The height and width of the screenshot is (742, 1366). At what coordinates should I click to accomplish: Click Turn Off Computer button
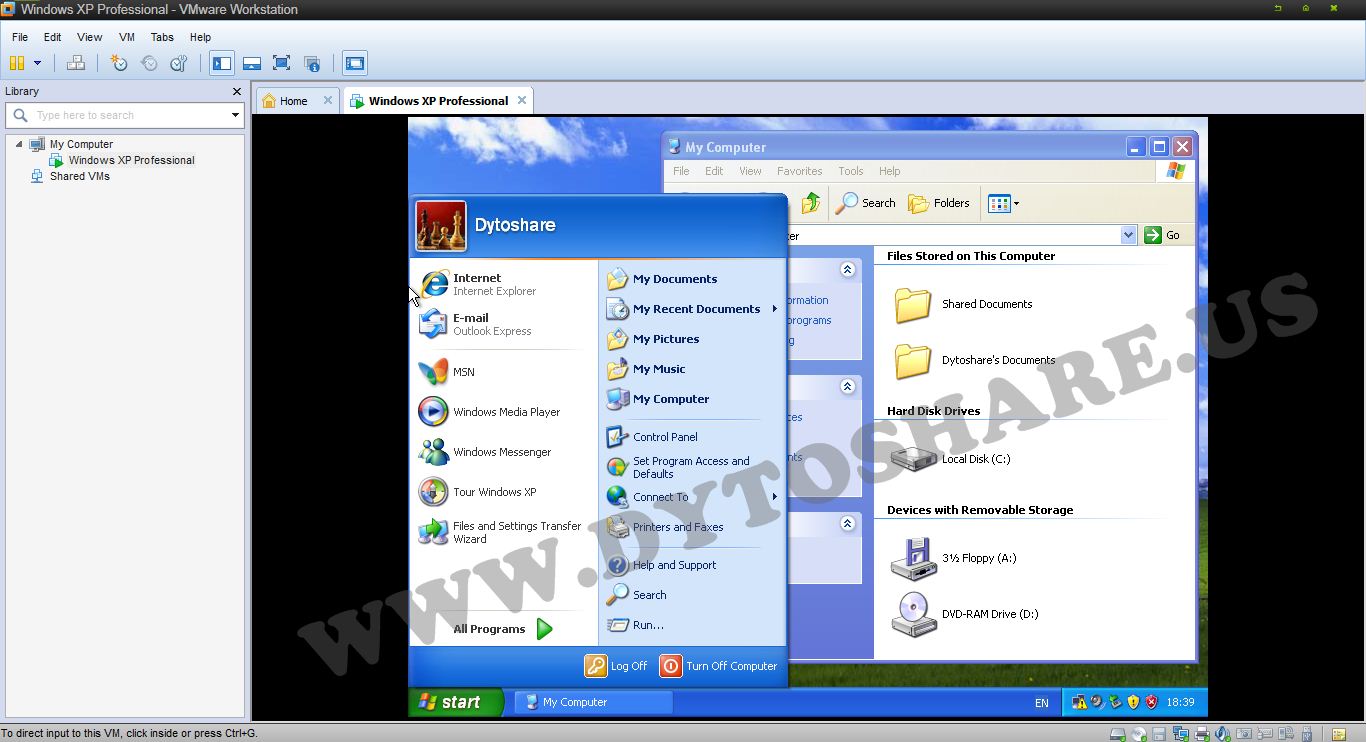click(719, 666)
